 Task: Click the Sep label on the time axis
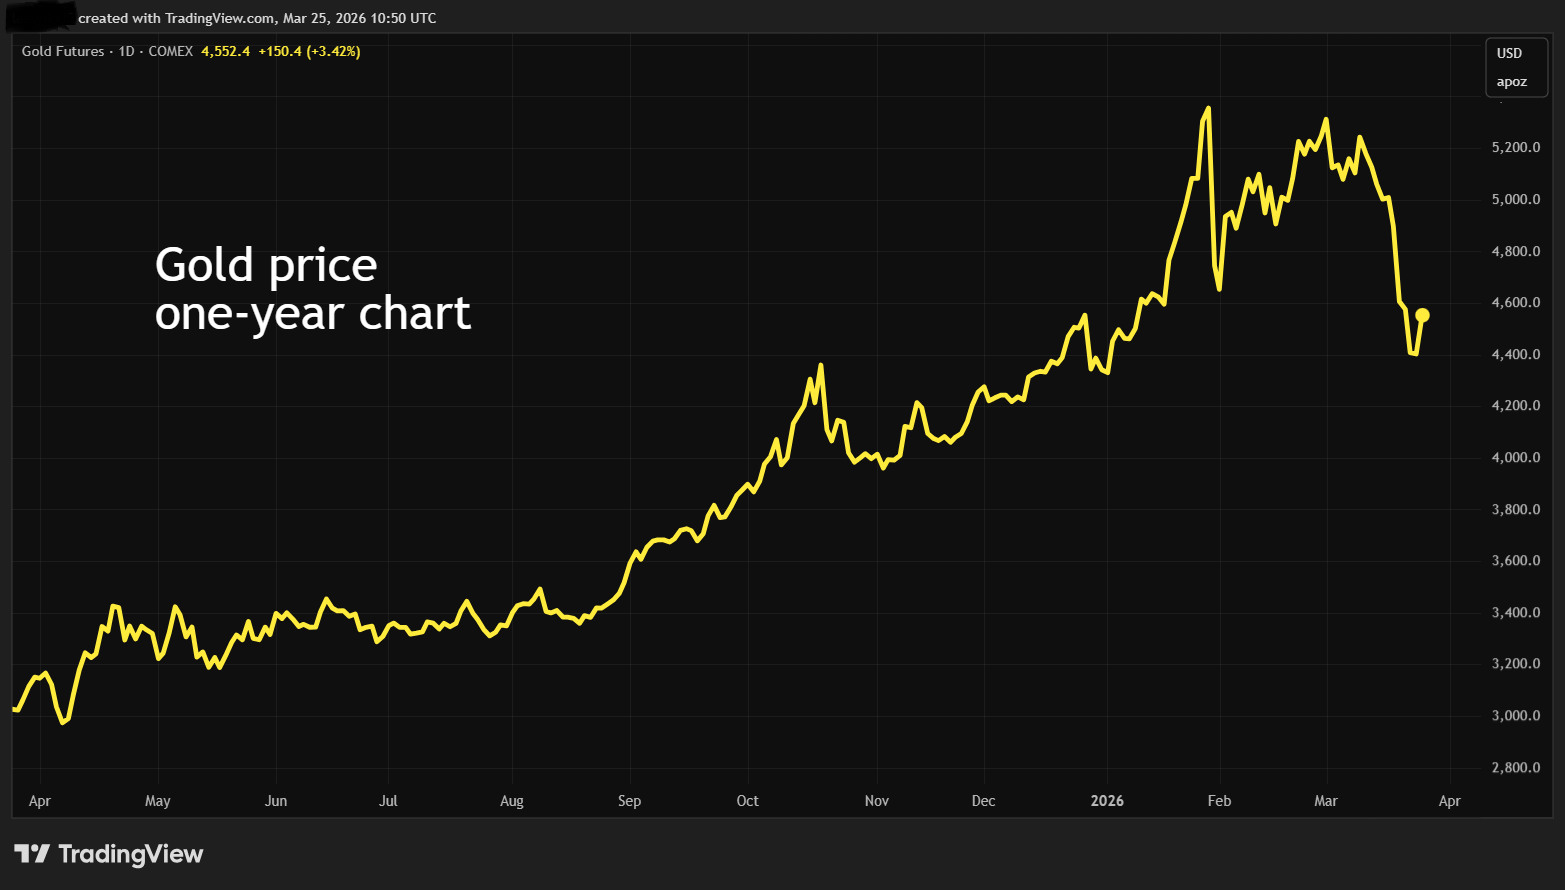tap(630, 801)
